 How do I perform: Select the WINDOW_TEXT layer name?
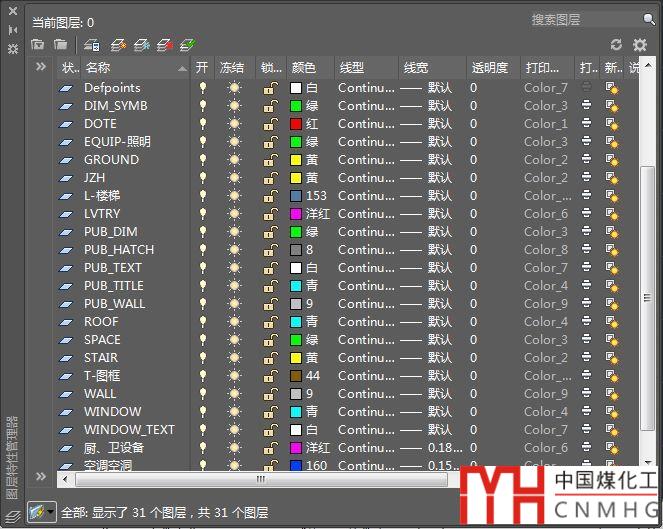(129, 430)
